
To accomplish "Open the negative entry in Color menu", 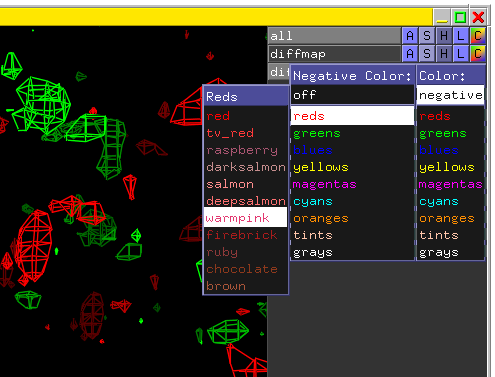I will pos(450,95).
